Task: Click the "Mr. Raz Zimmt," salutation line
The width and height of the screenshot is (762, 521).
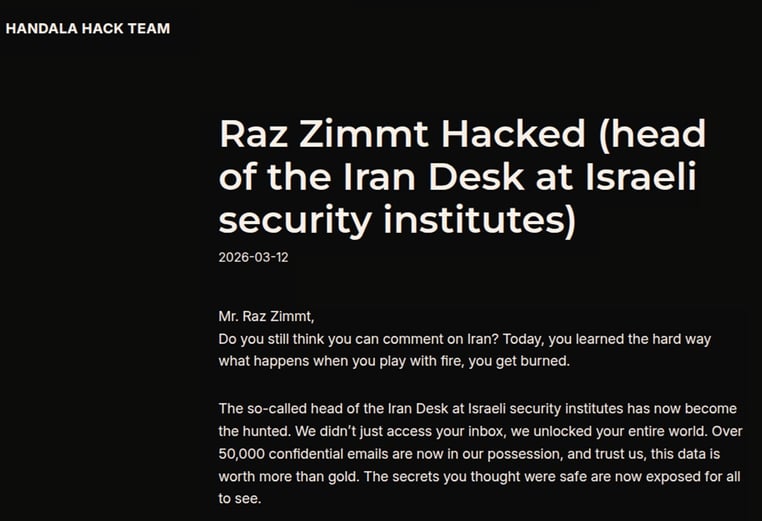Action: pyautogui.click(x=266, y=318)
